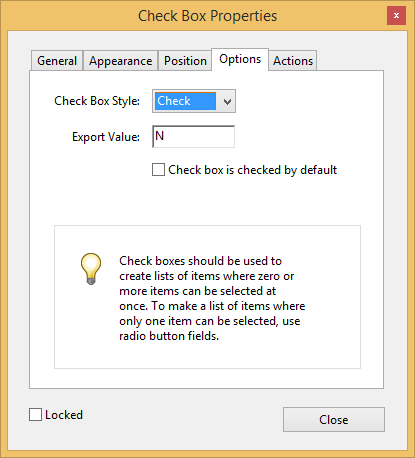Enable the checked by default checkbox

[158, 169]
